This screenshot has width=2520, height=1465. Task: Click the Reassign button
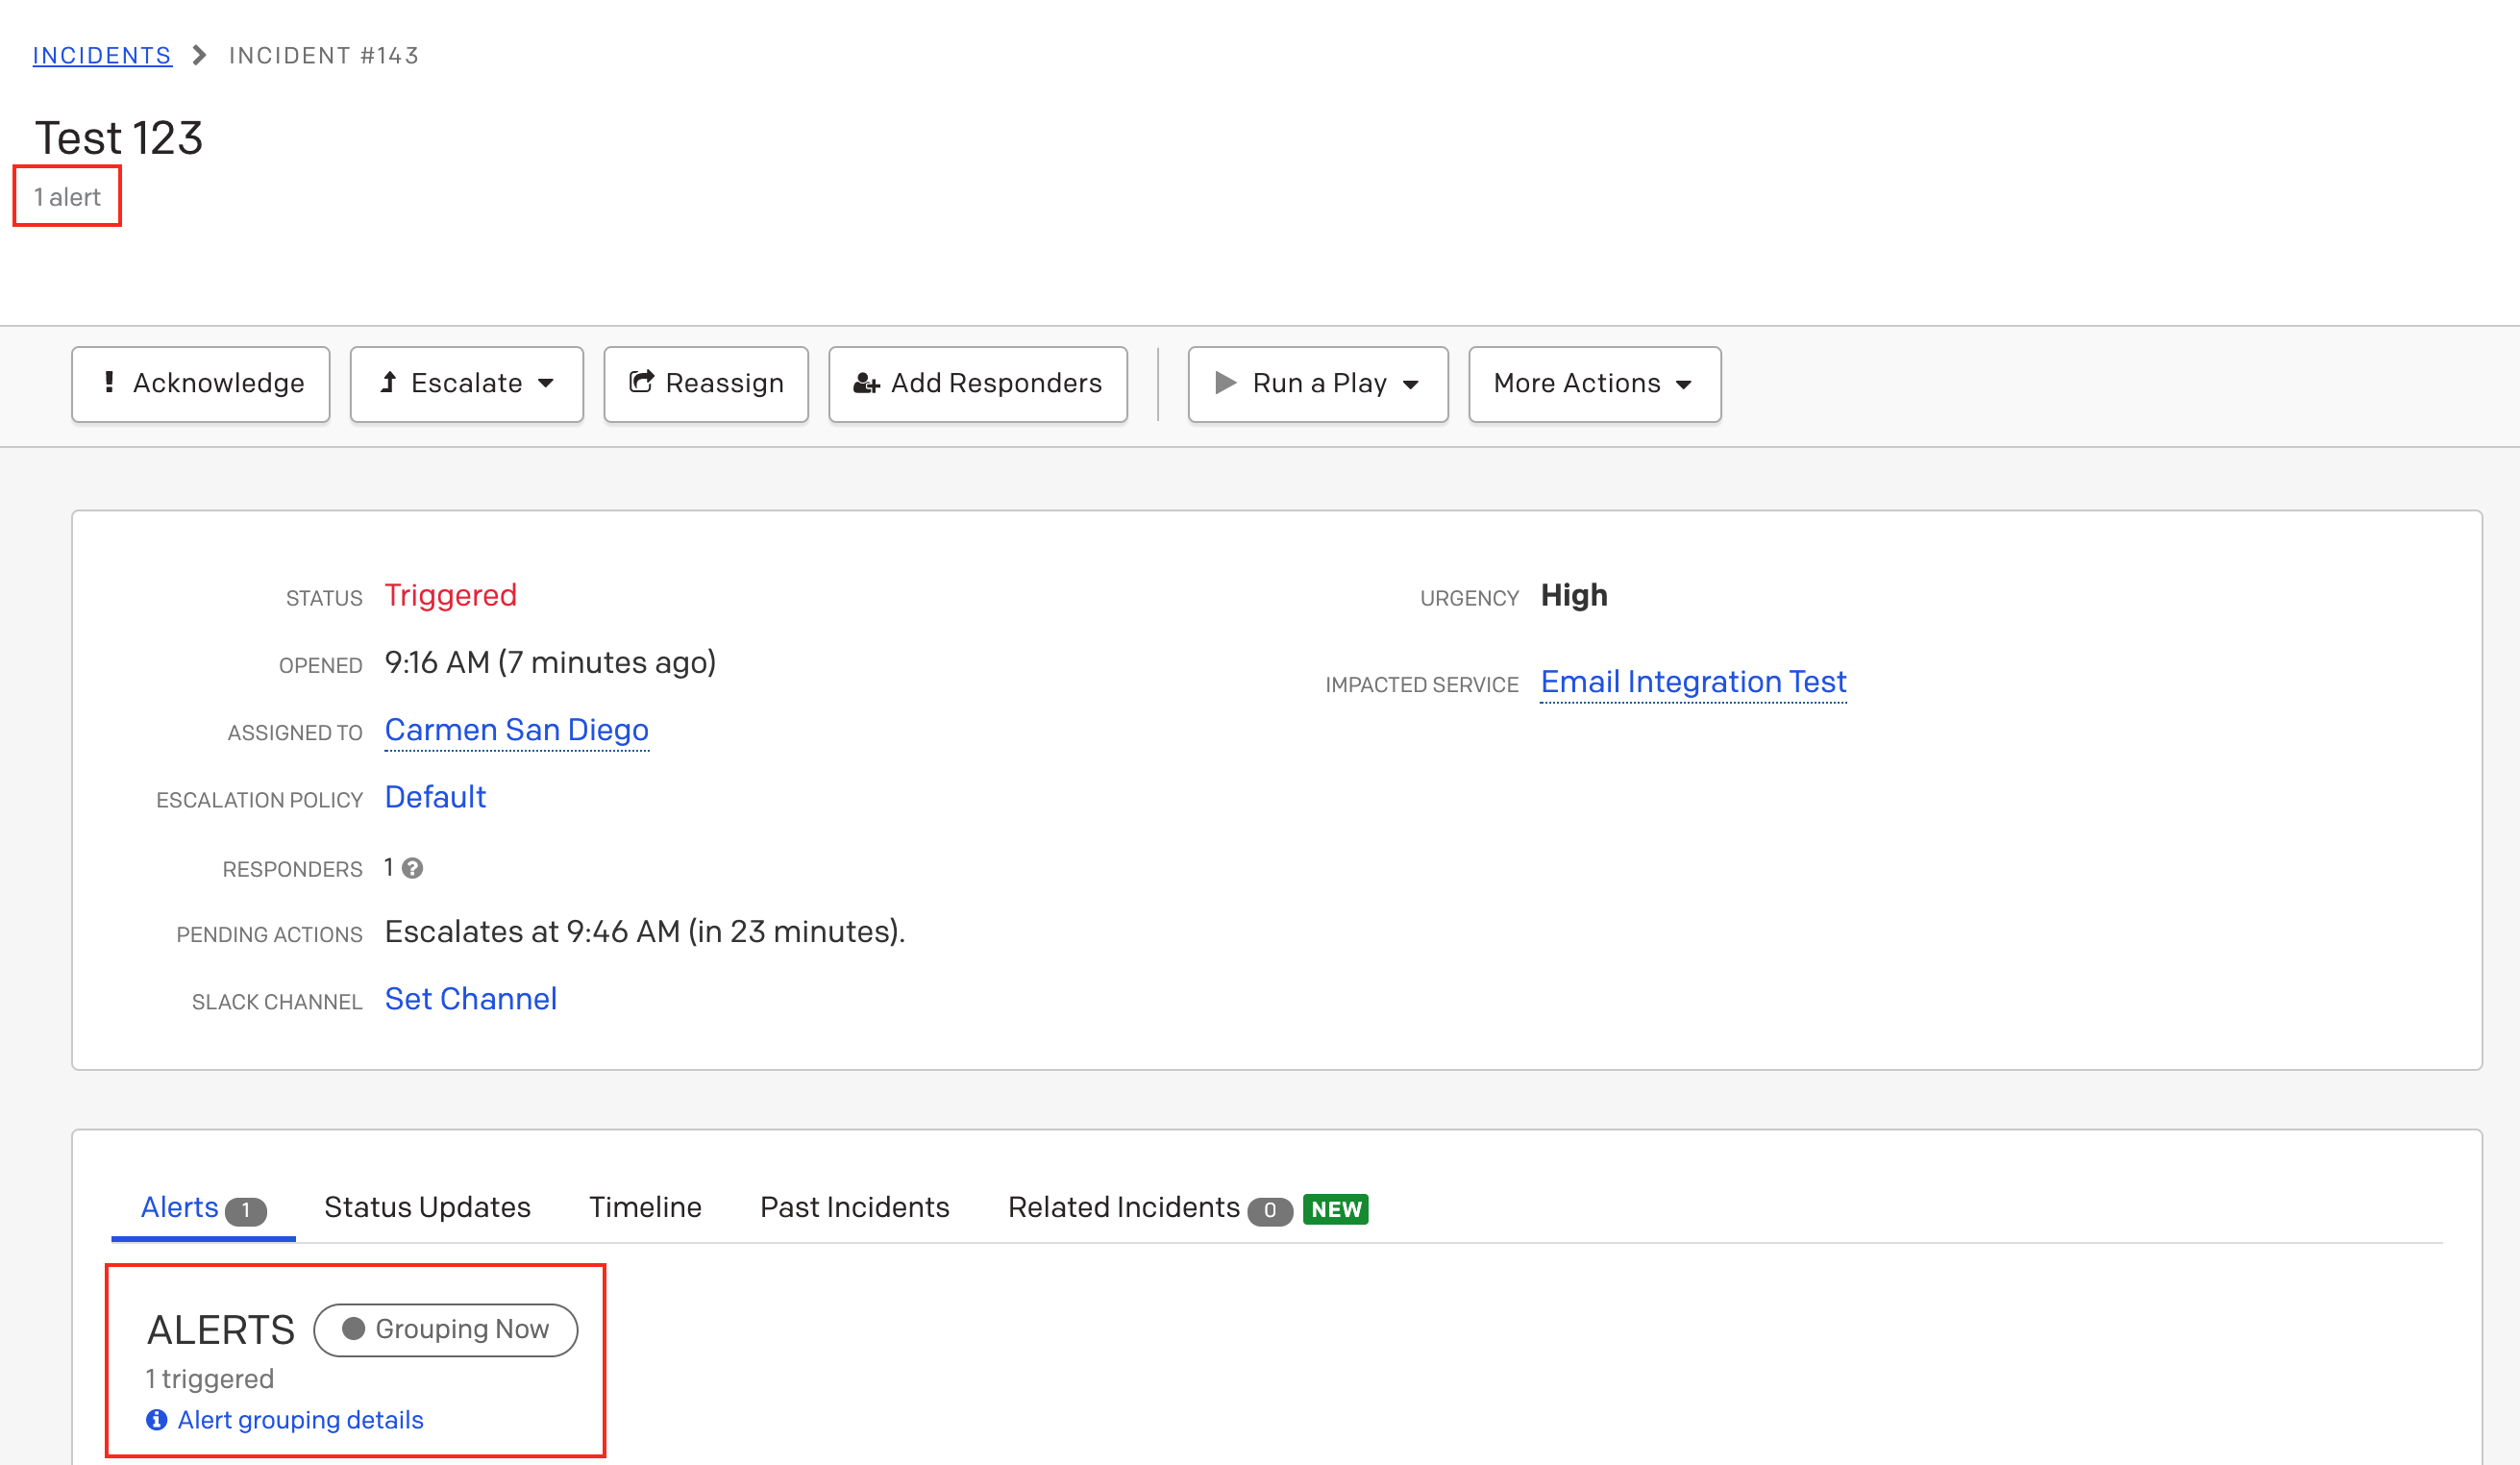click(x=705, y=384)
